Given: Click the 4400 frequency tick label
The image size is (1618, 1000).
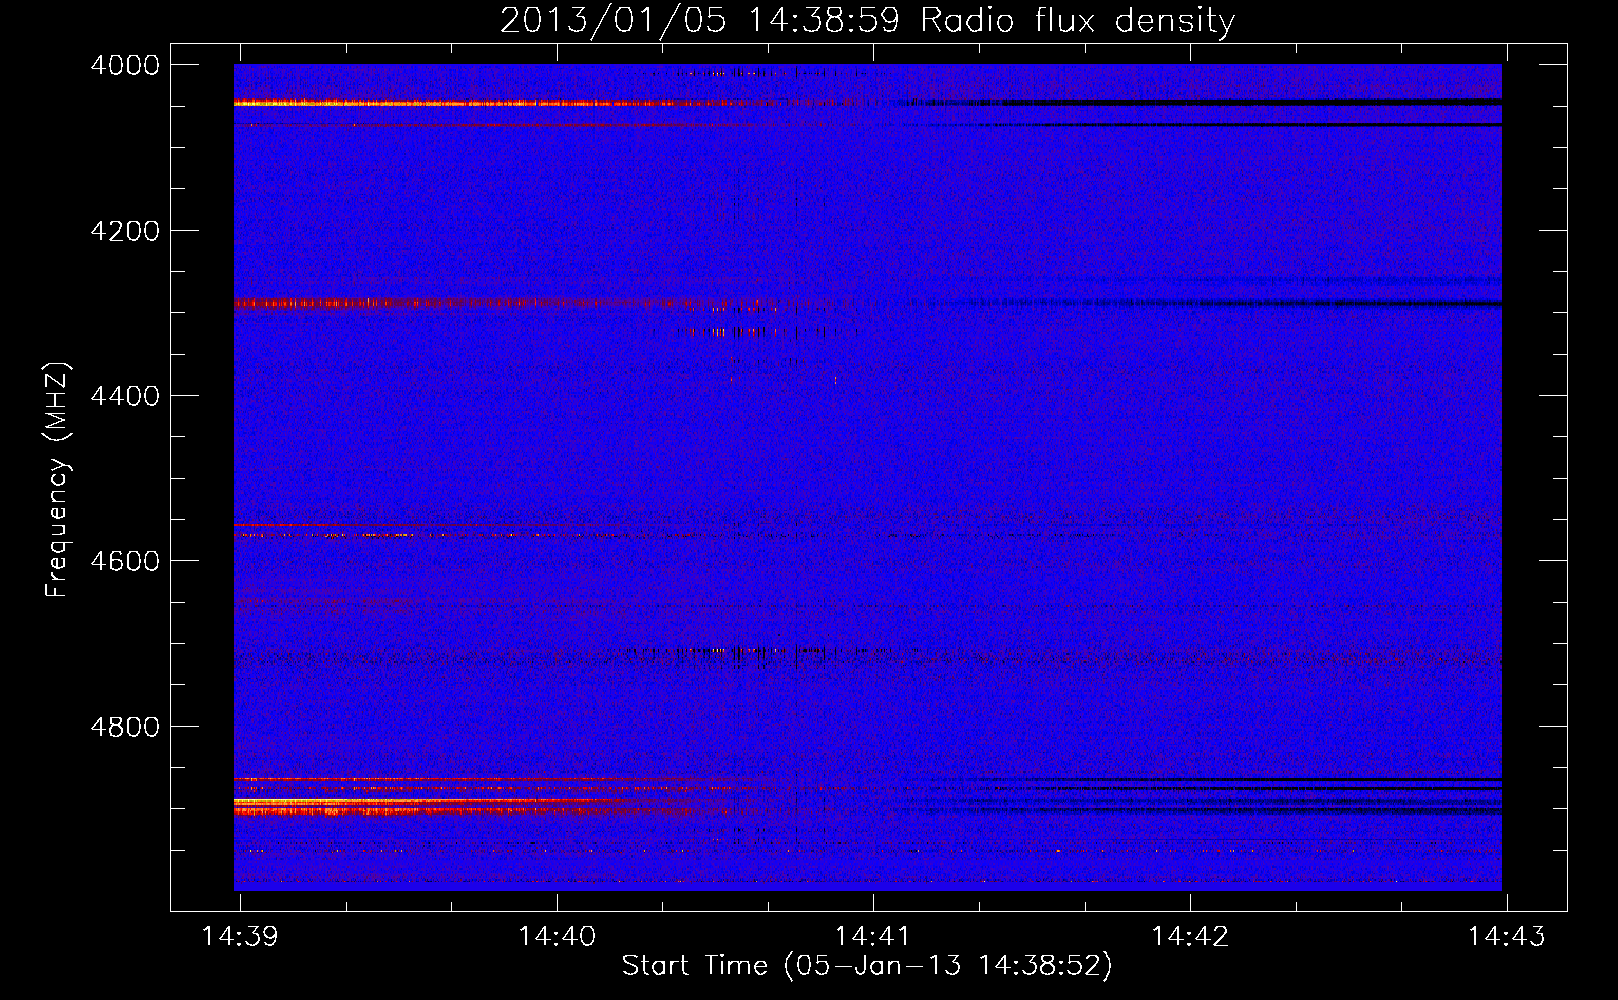Looking at the screenshot, I should coord(125,396).
